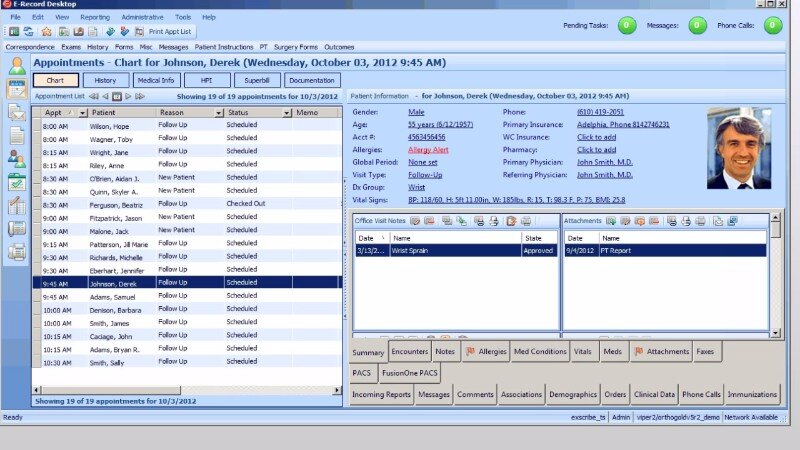Select the appointments calendar sidebar icon

(x=17, y=89)
